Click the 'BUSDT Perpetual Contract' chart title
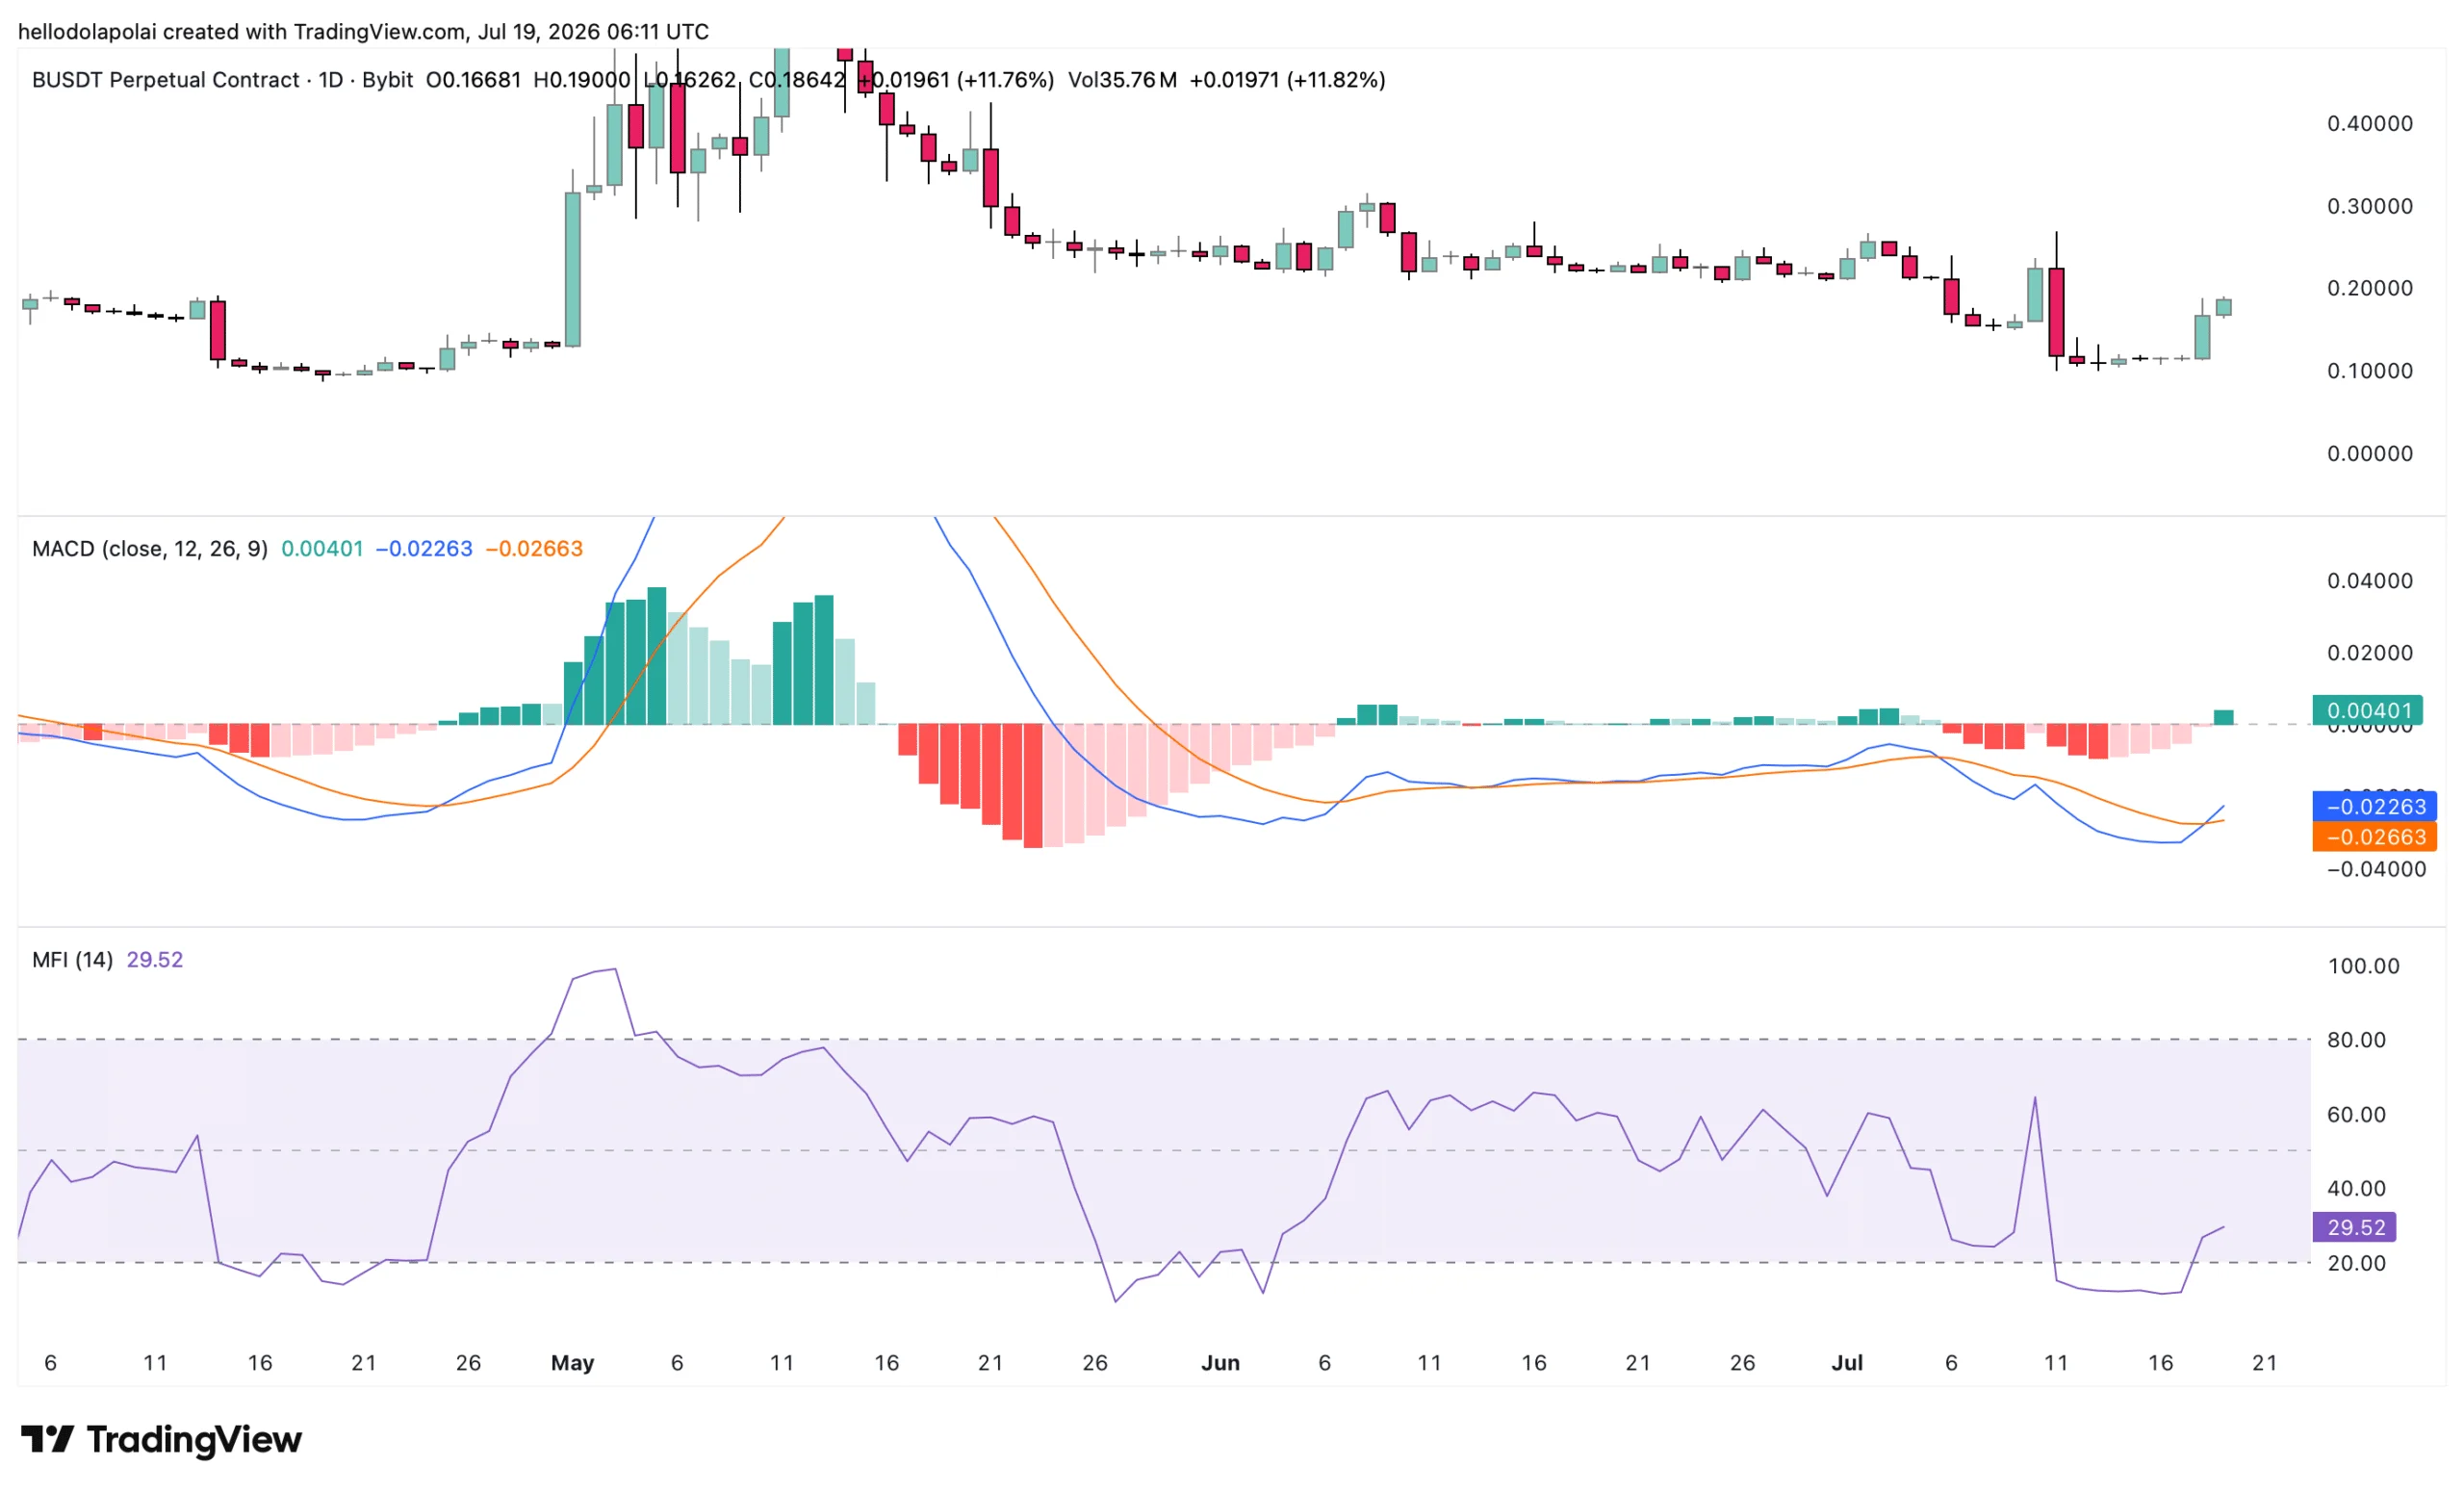 [165, 80]
